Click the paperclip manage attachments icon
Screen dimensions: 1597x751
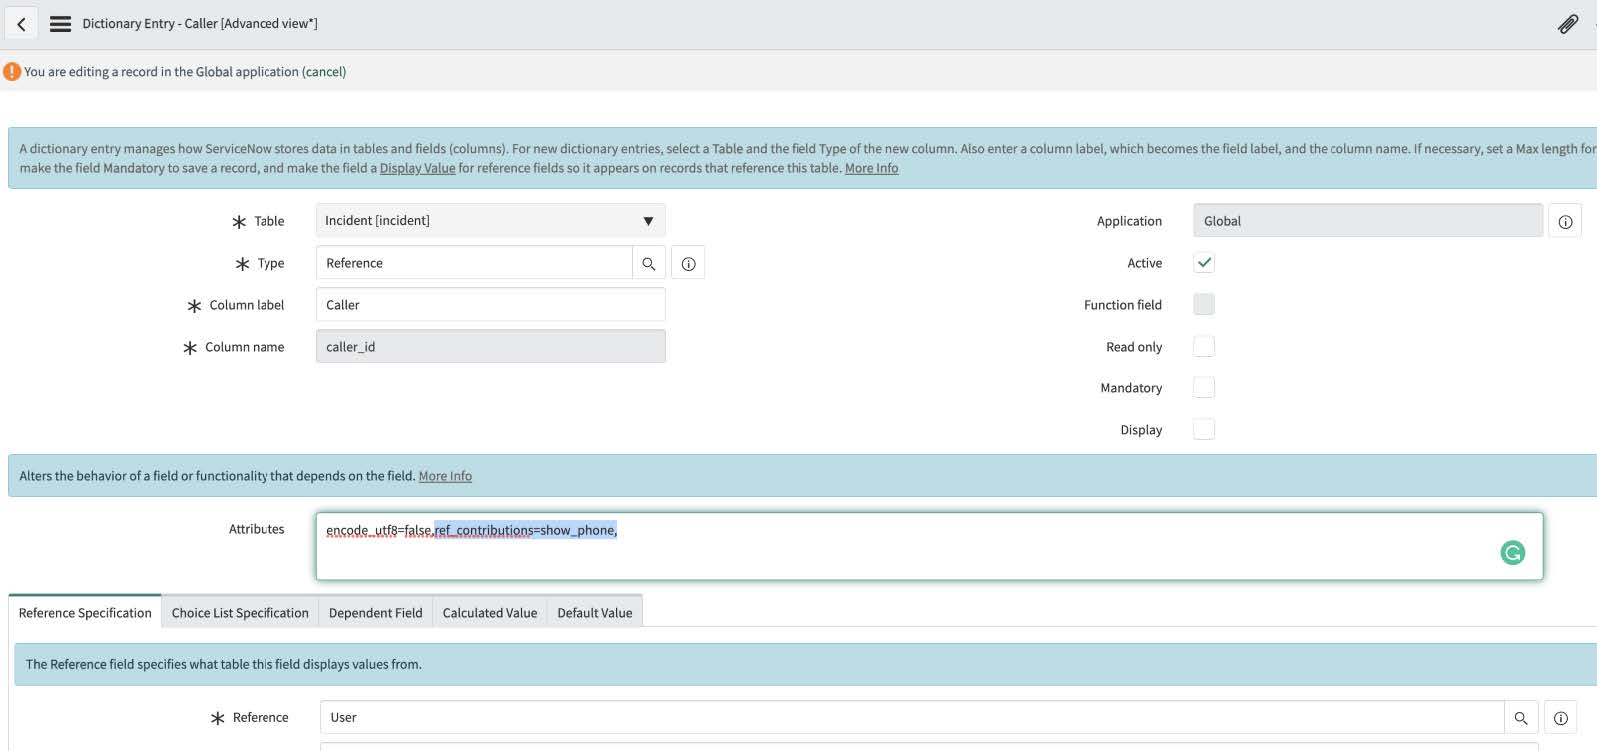click(1568, 24)
